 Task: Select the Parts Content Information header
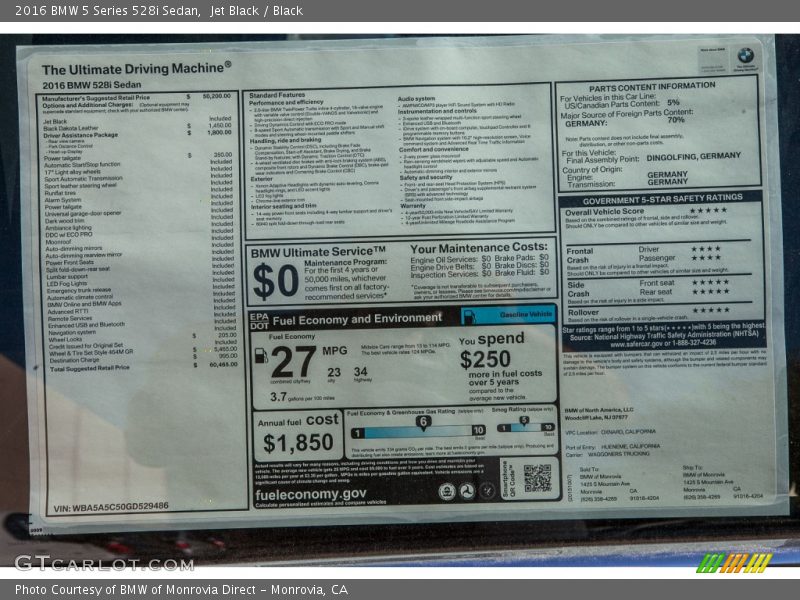[x=665, y=87]
